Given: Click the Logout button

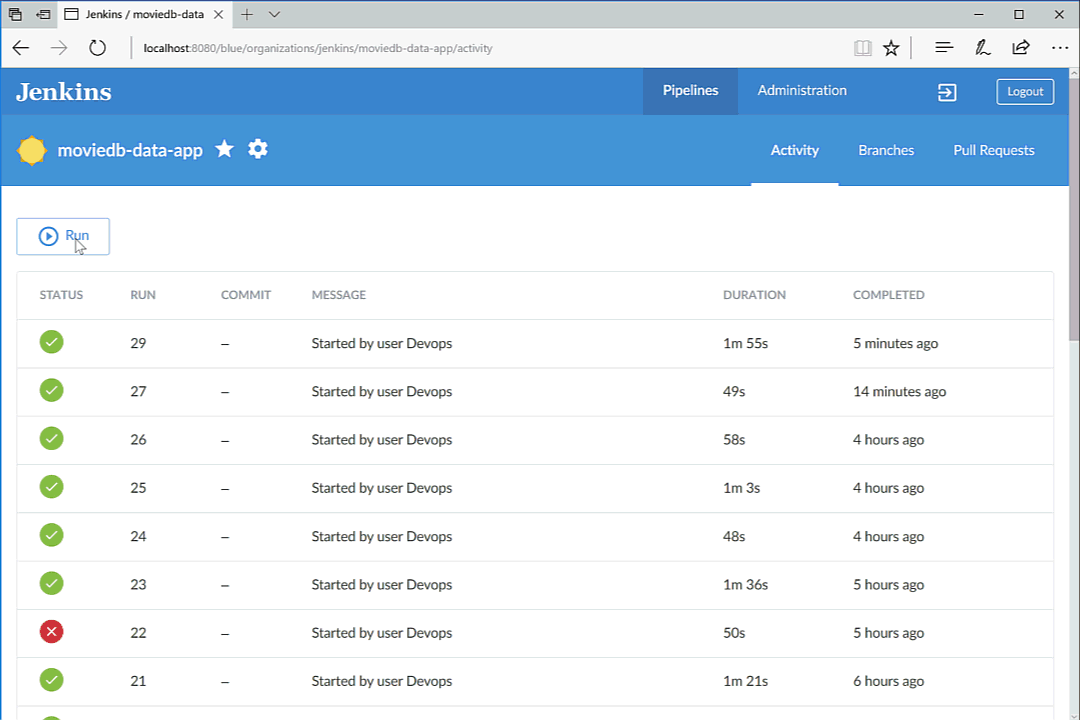Looking at the screenshot, I should click(x=1025, y=92).
